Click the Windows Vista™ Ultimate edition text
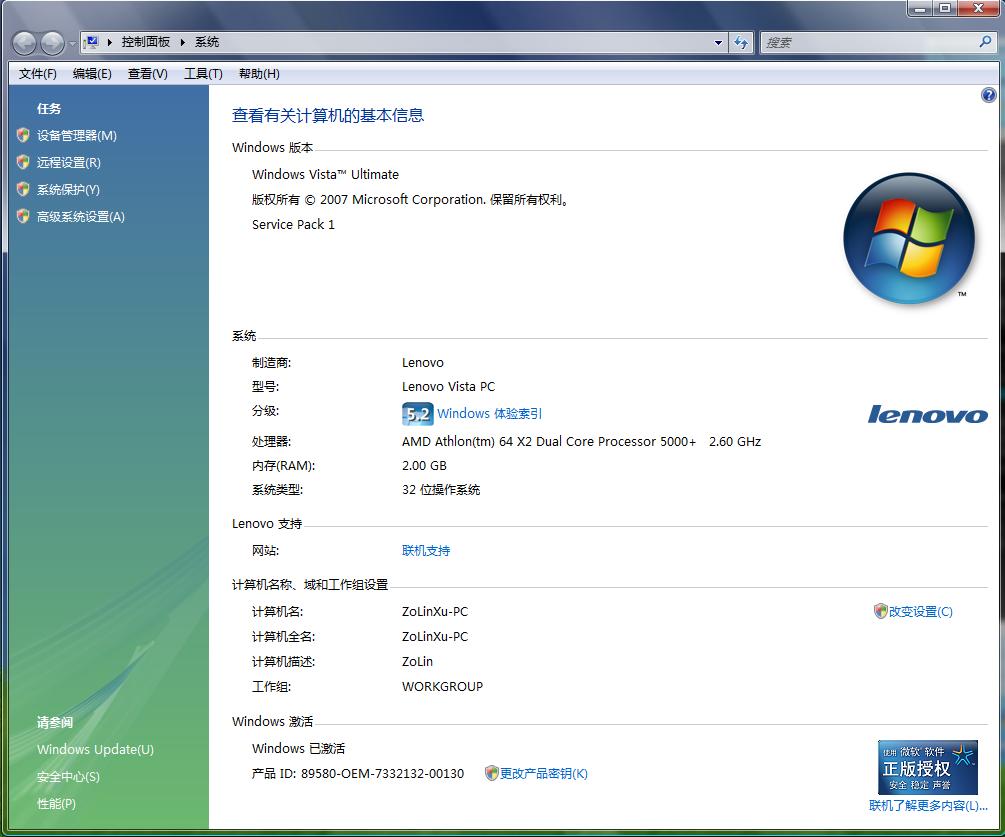The width and height of the screenshot is (1005, 837). coord(325,174)
